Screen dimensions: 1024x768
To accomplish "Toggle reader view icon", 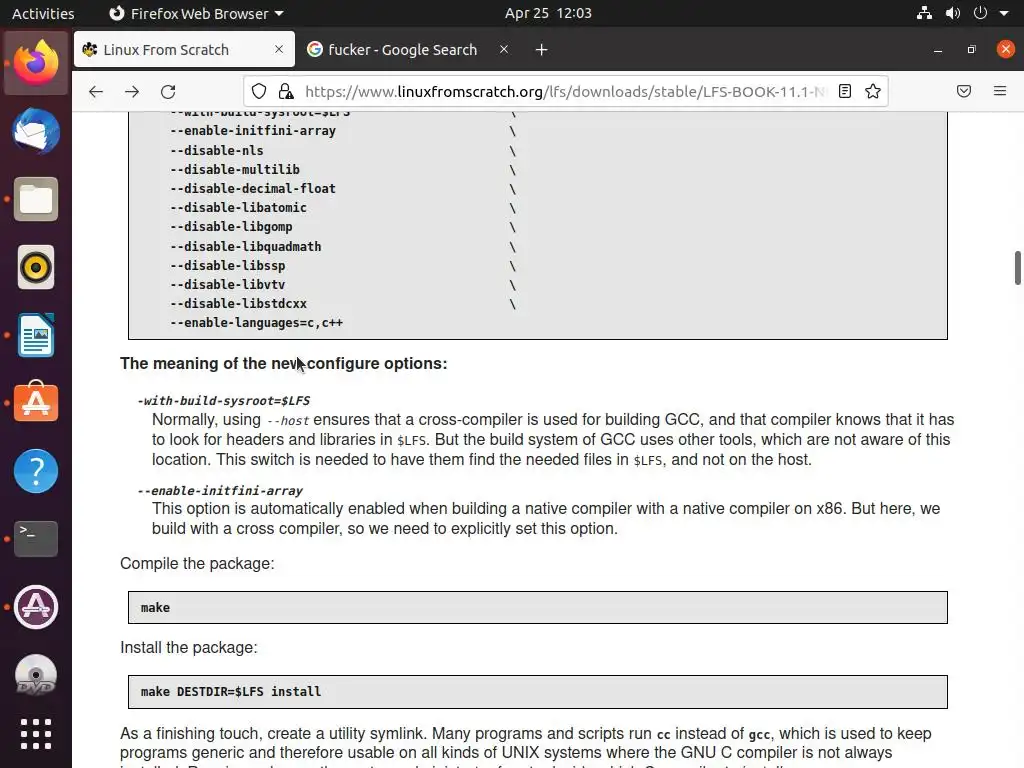I will pos(844,91).
